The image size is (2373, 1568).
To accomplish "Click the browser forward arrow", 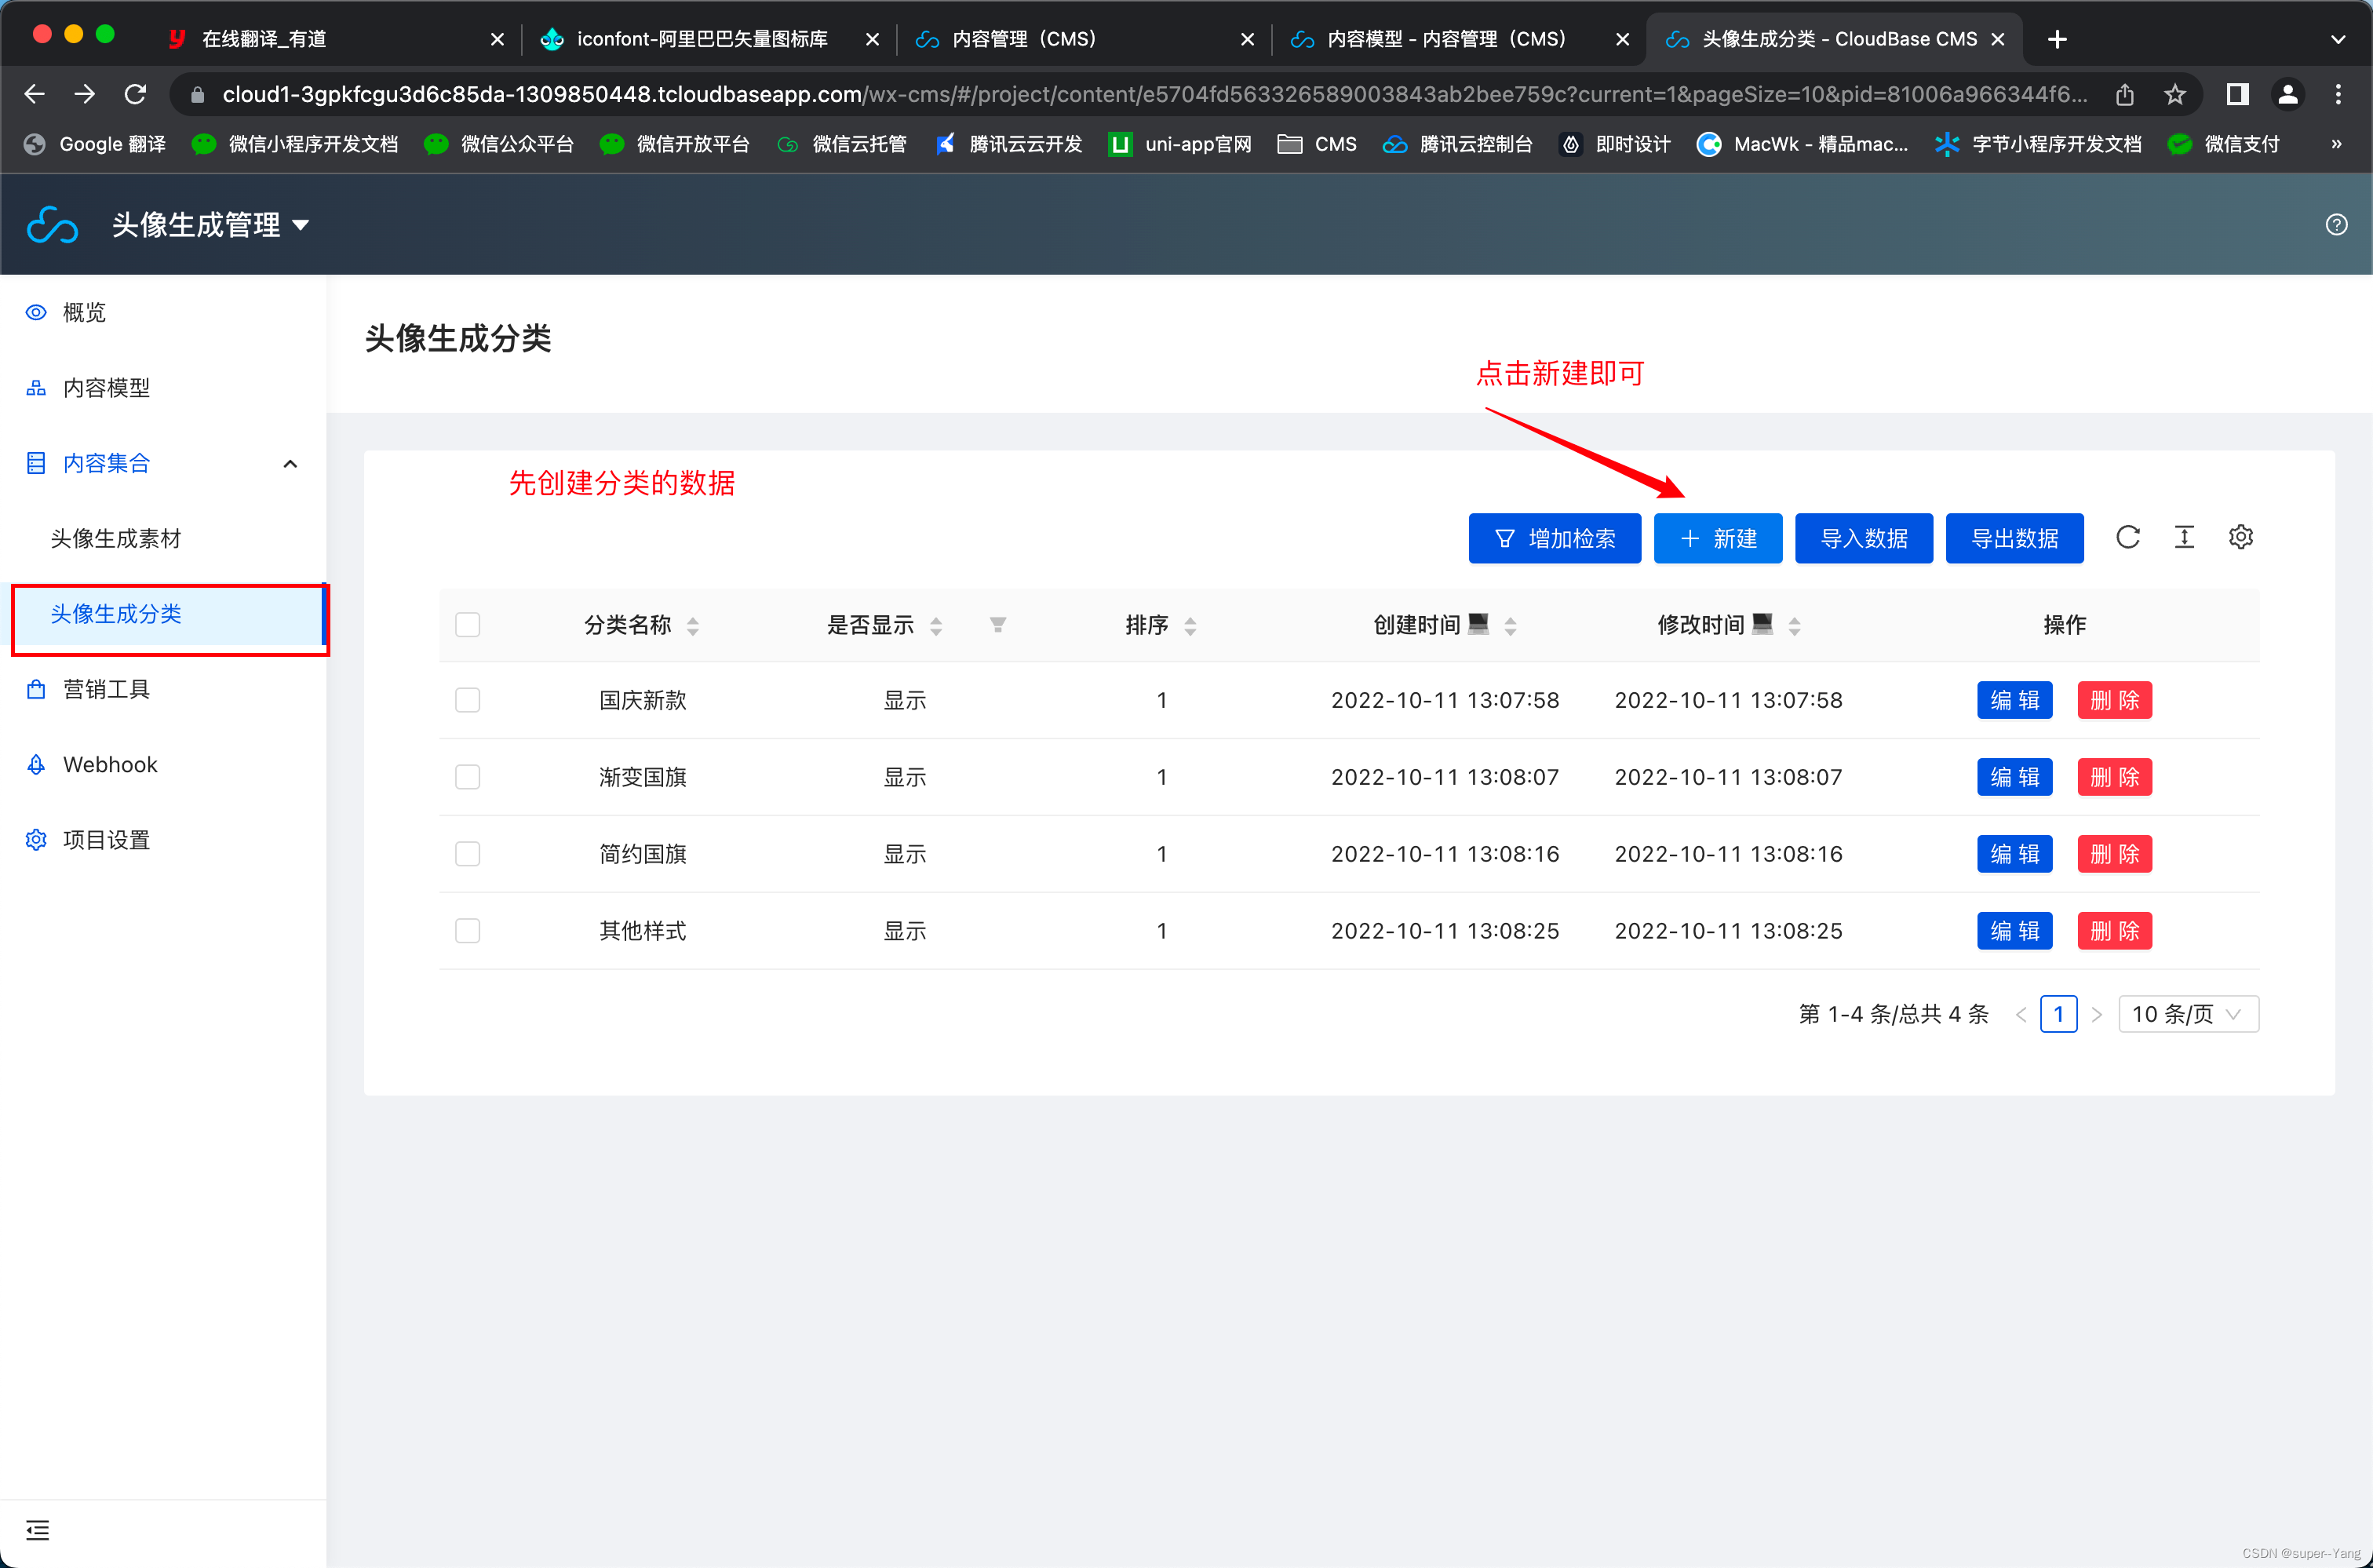I will click(x=85, y=94).
